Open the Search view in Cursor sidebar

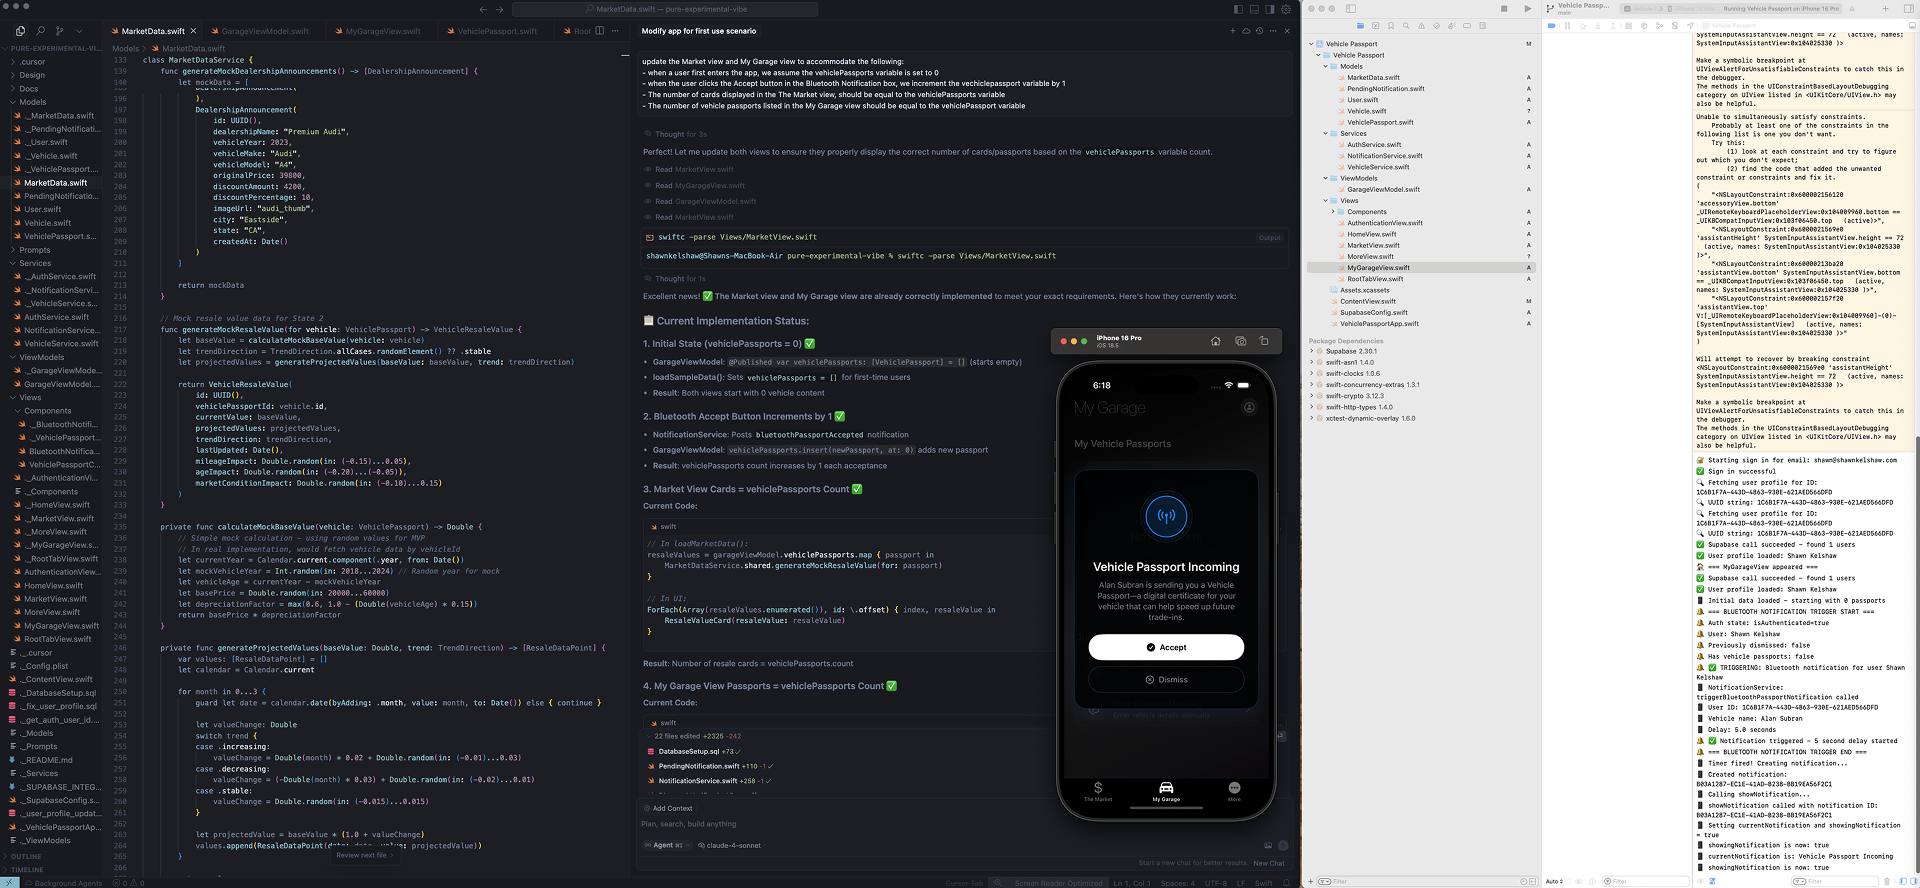[x=40, y=31]
